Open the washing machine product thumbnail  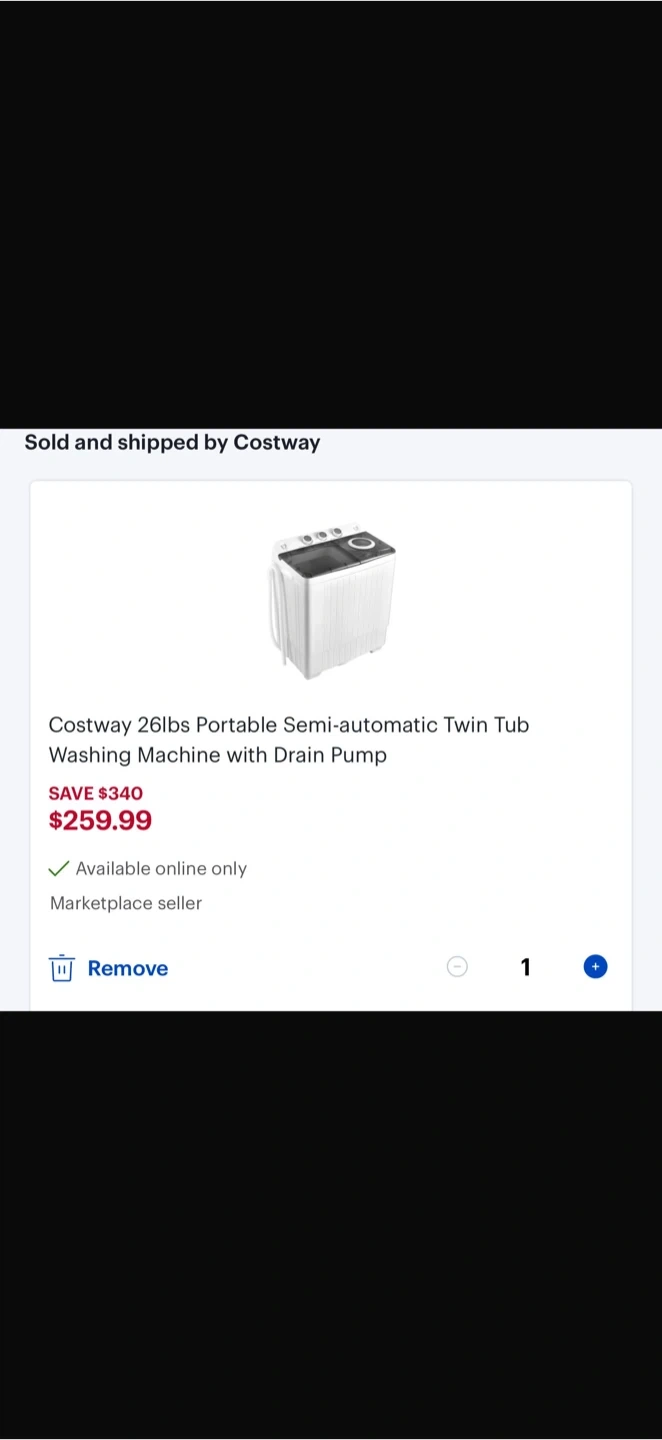coord(331,601)
